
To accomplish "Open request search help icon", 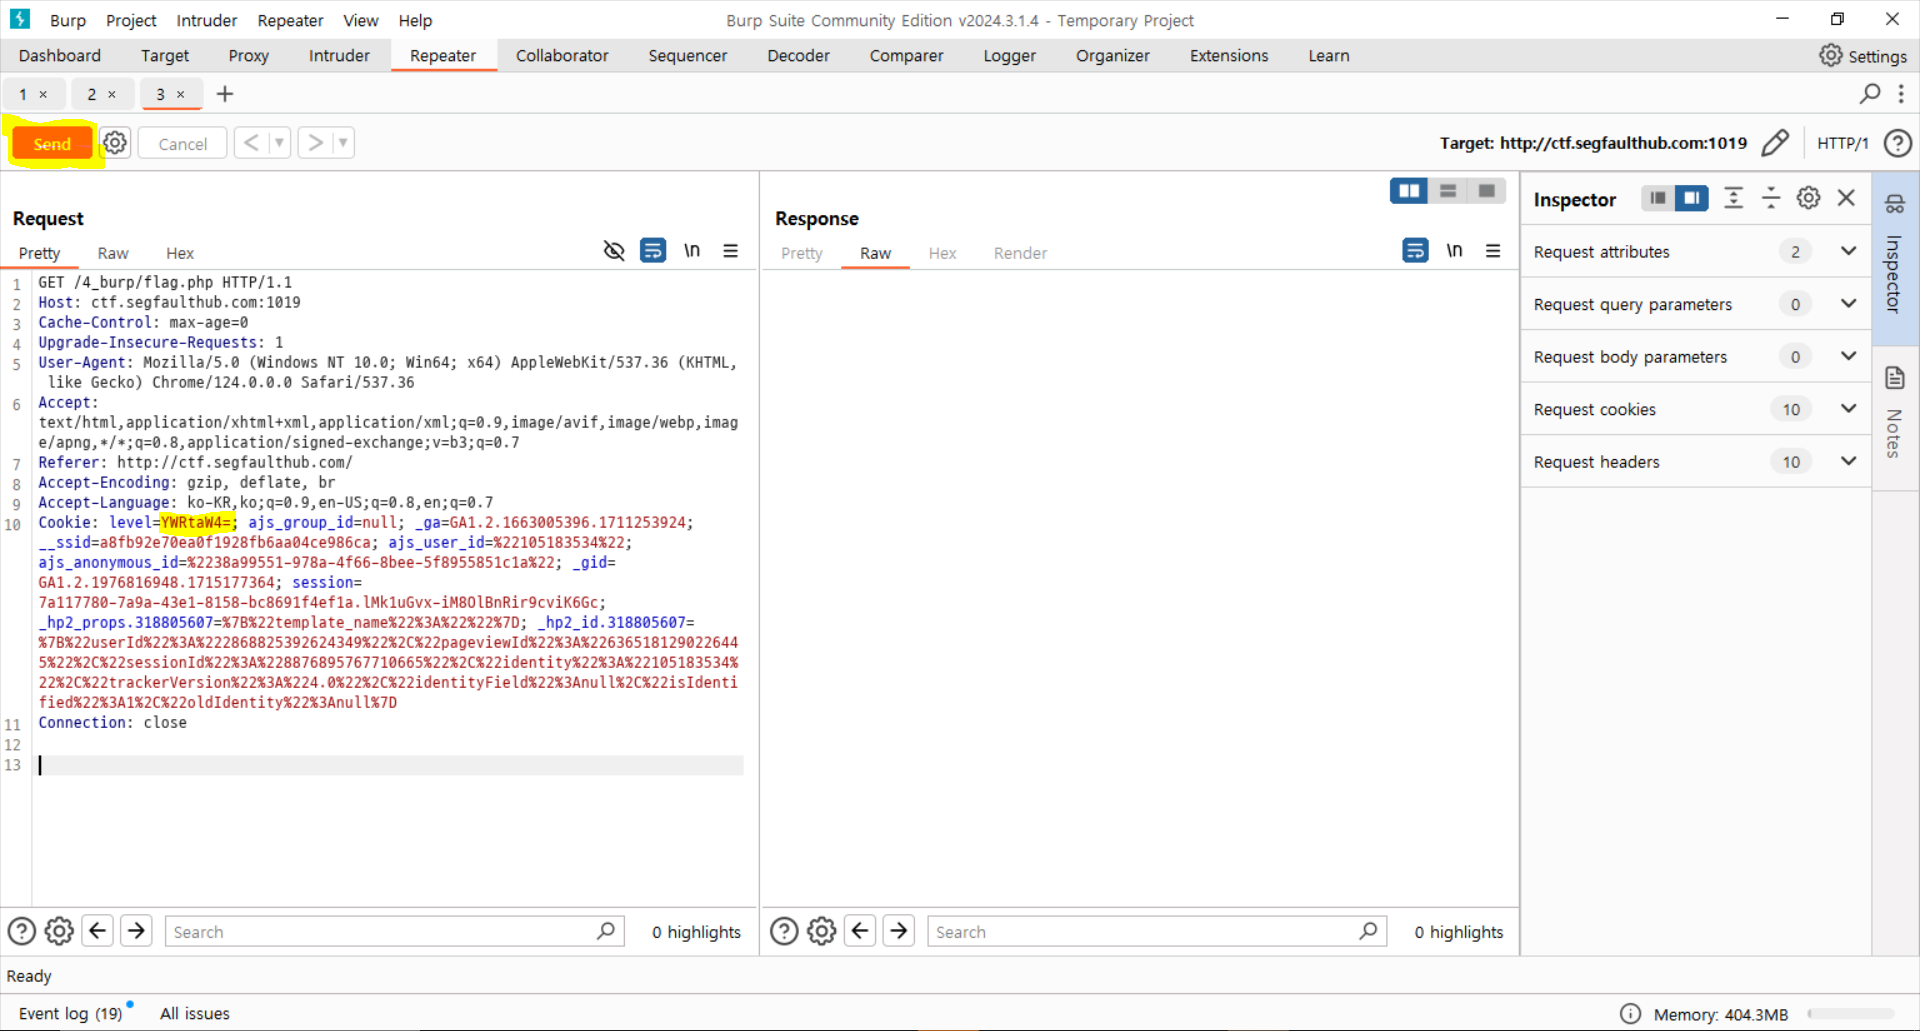I will (x=22, y=931).
